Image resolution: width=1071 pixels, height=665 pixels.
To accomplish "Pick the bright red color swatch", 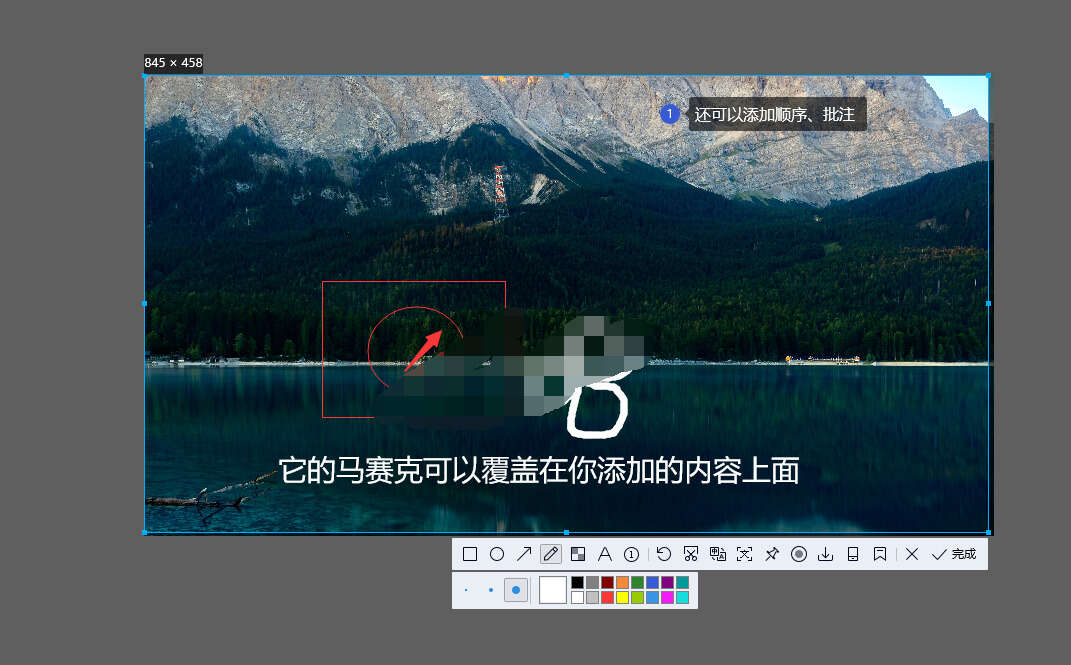I will coord(608,597).
